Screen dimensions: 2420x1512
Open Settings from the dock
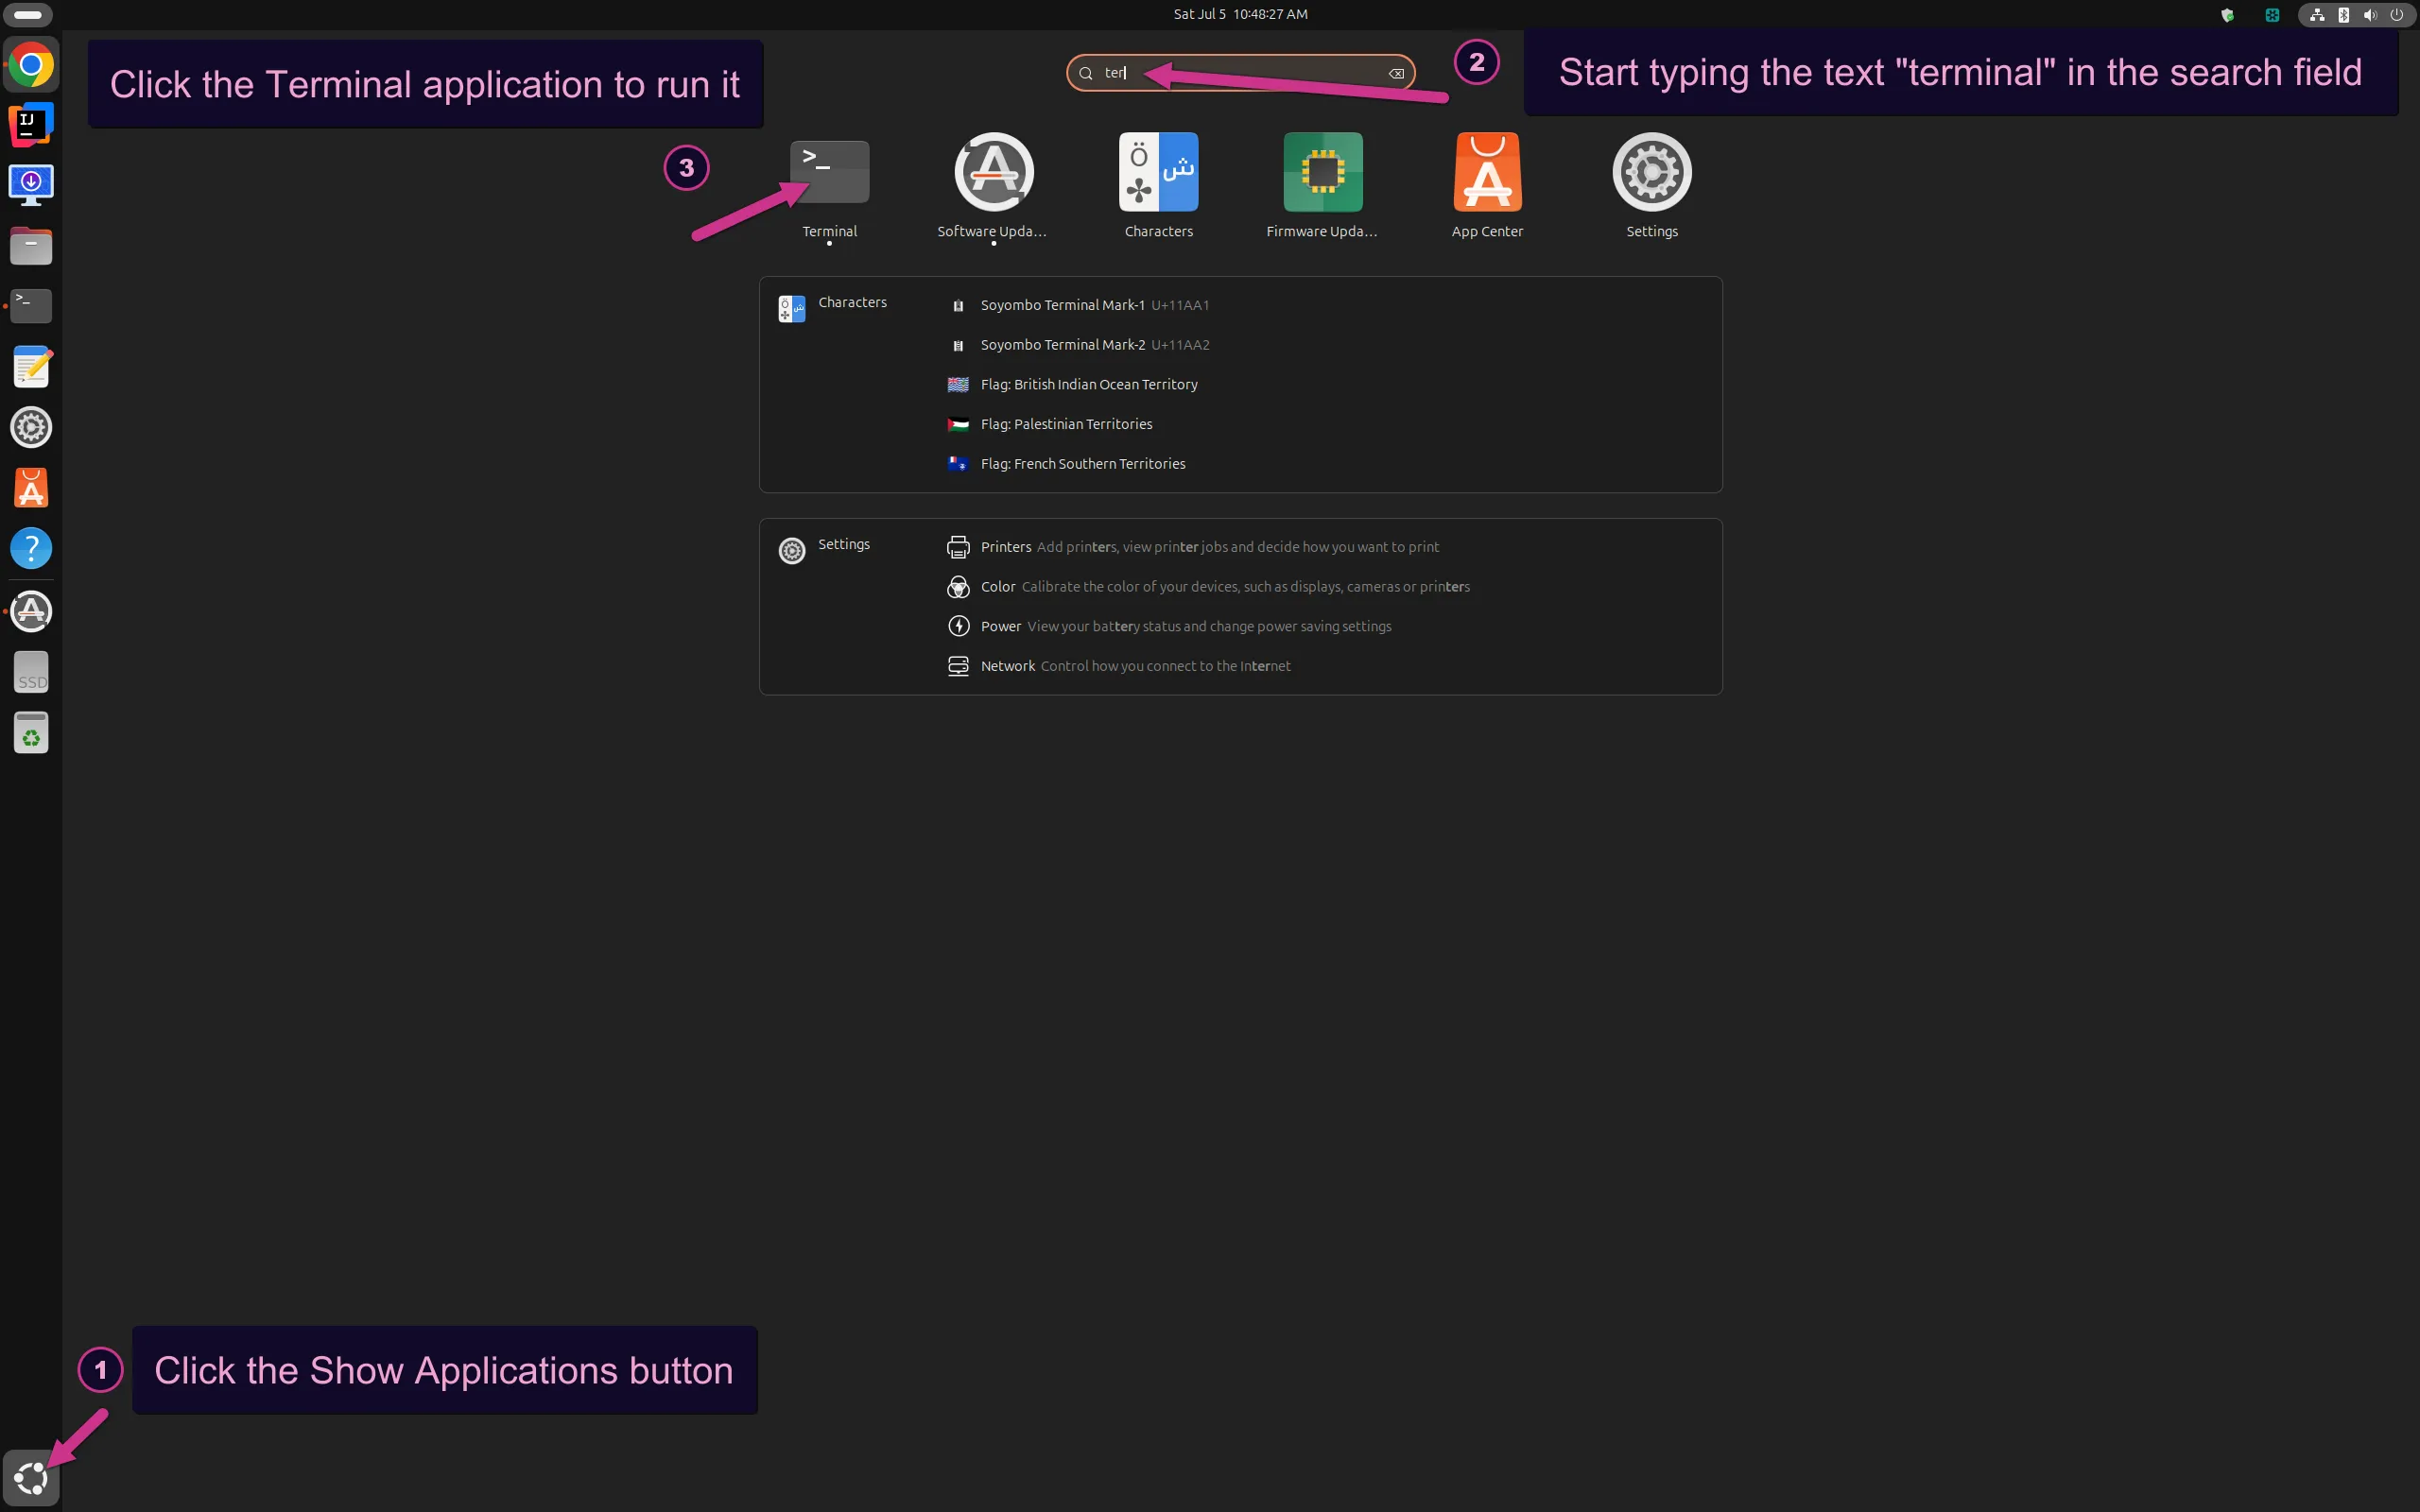tap(31, 427)
